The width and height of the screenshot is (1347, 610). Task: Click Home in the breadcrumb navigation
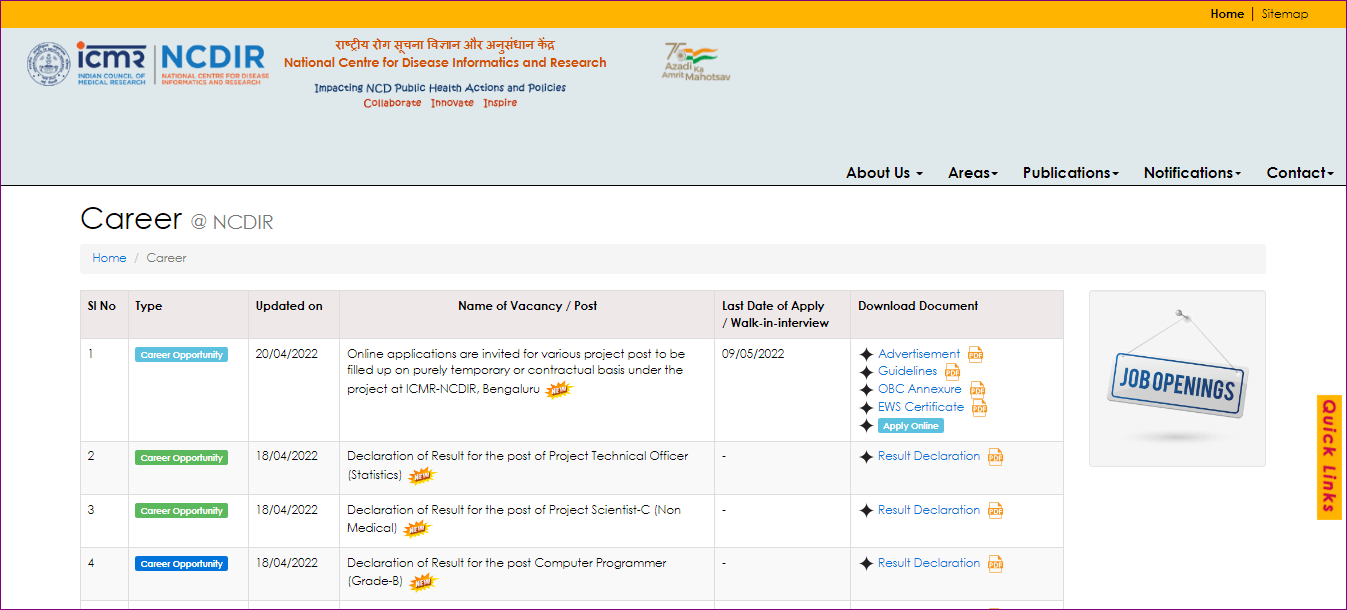point(109,258)
